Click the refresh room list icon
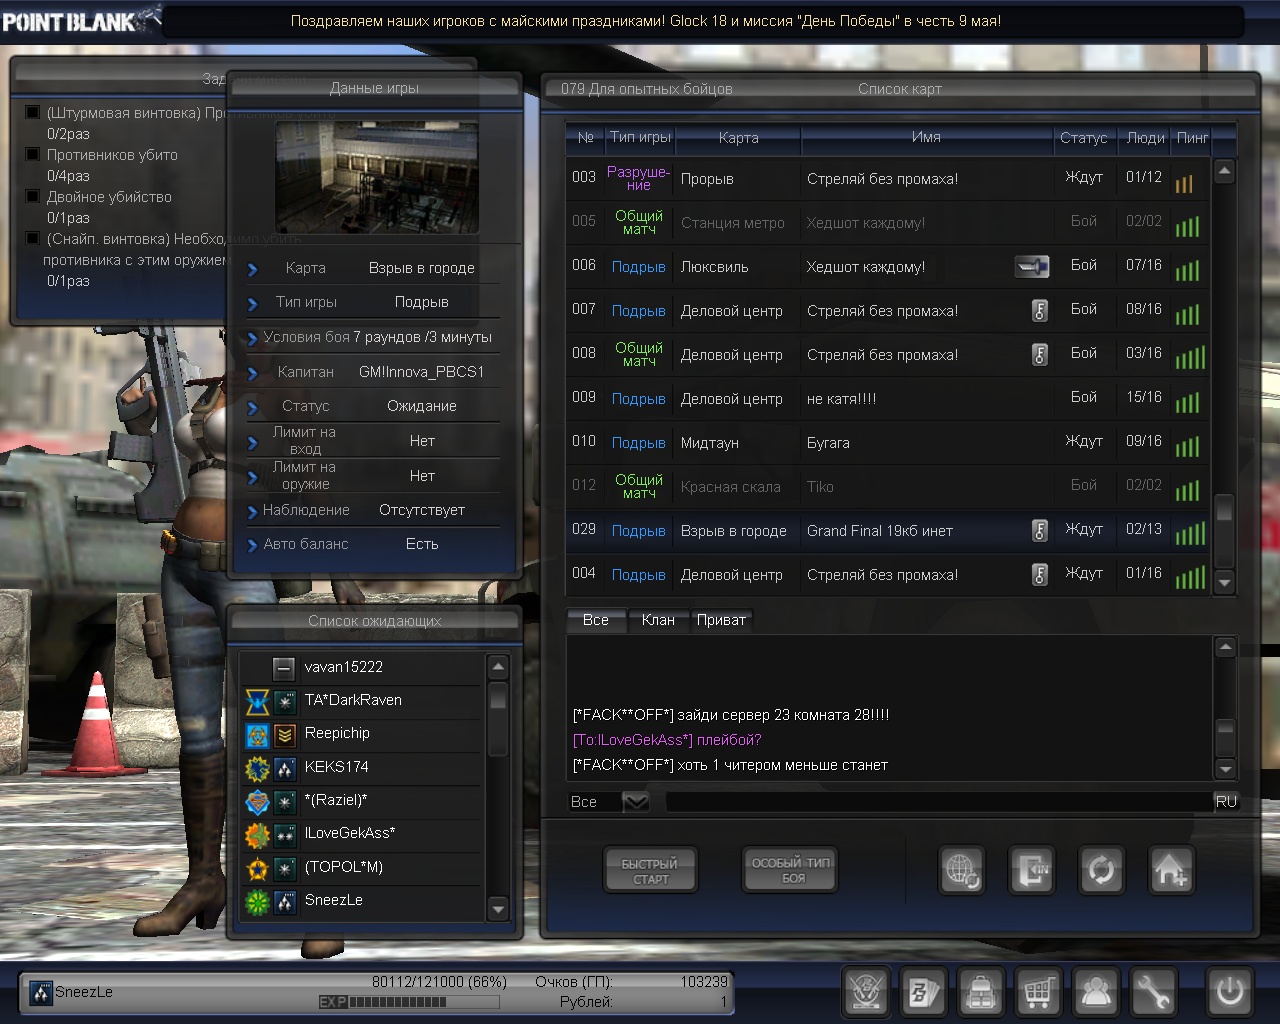Screen dimensions: 1280x1024 1101,870
